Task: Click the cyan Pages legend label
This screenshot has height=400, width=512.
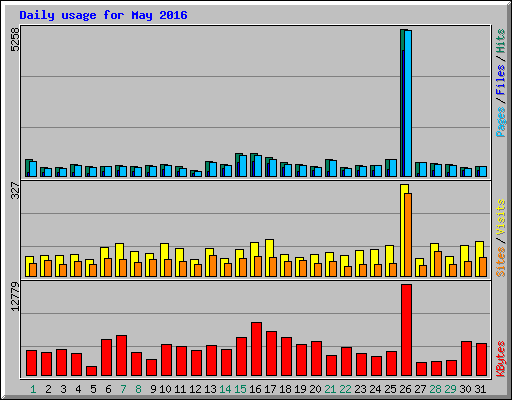Action: (501, 122)
